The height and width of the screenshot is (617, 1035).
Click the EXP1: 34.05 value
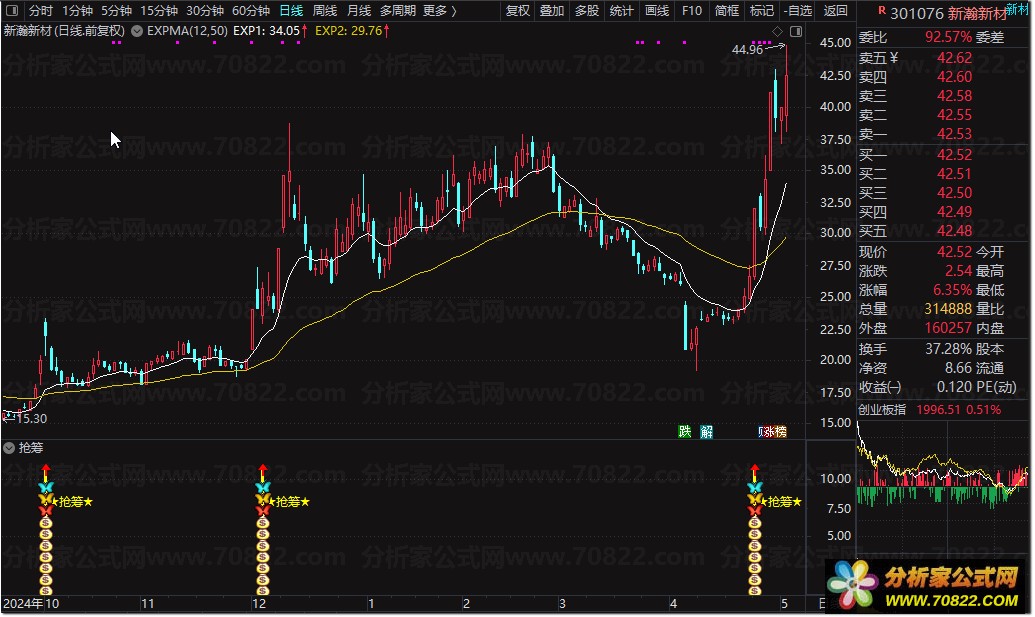click(266, 31)
